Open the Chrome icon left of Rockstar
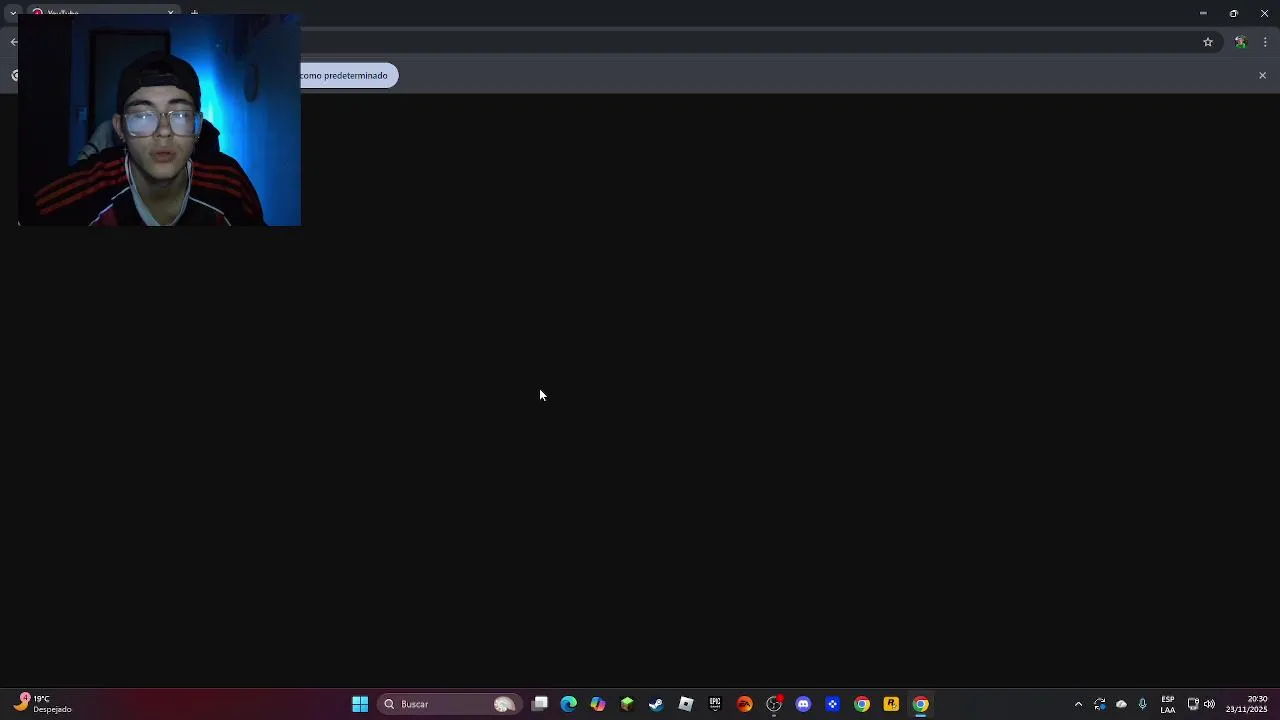The width and height of the screenshot is (1280, 720). tap(862, 704)
